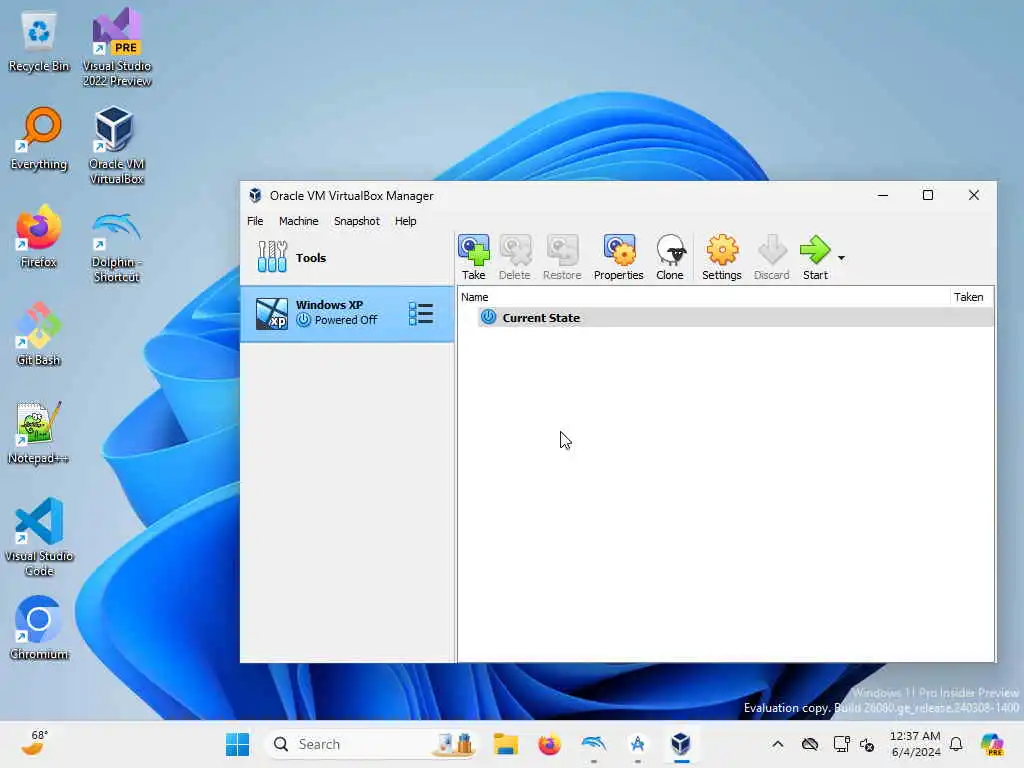Click the muted volume tray icon
Screen dimensions: 1024x768
click(867, 744)
